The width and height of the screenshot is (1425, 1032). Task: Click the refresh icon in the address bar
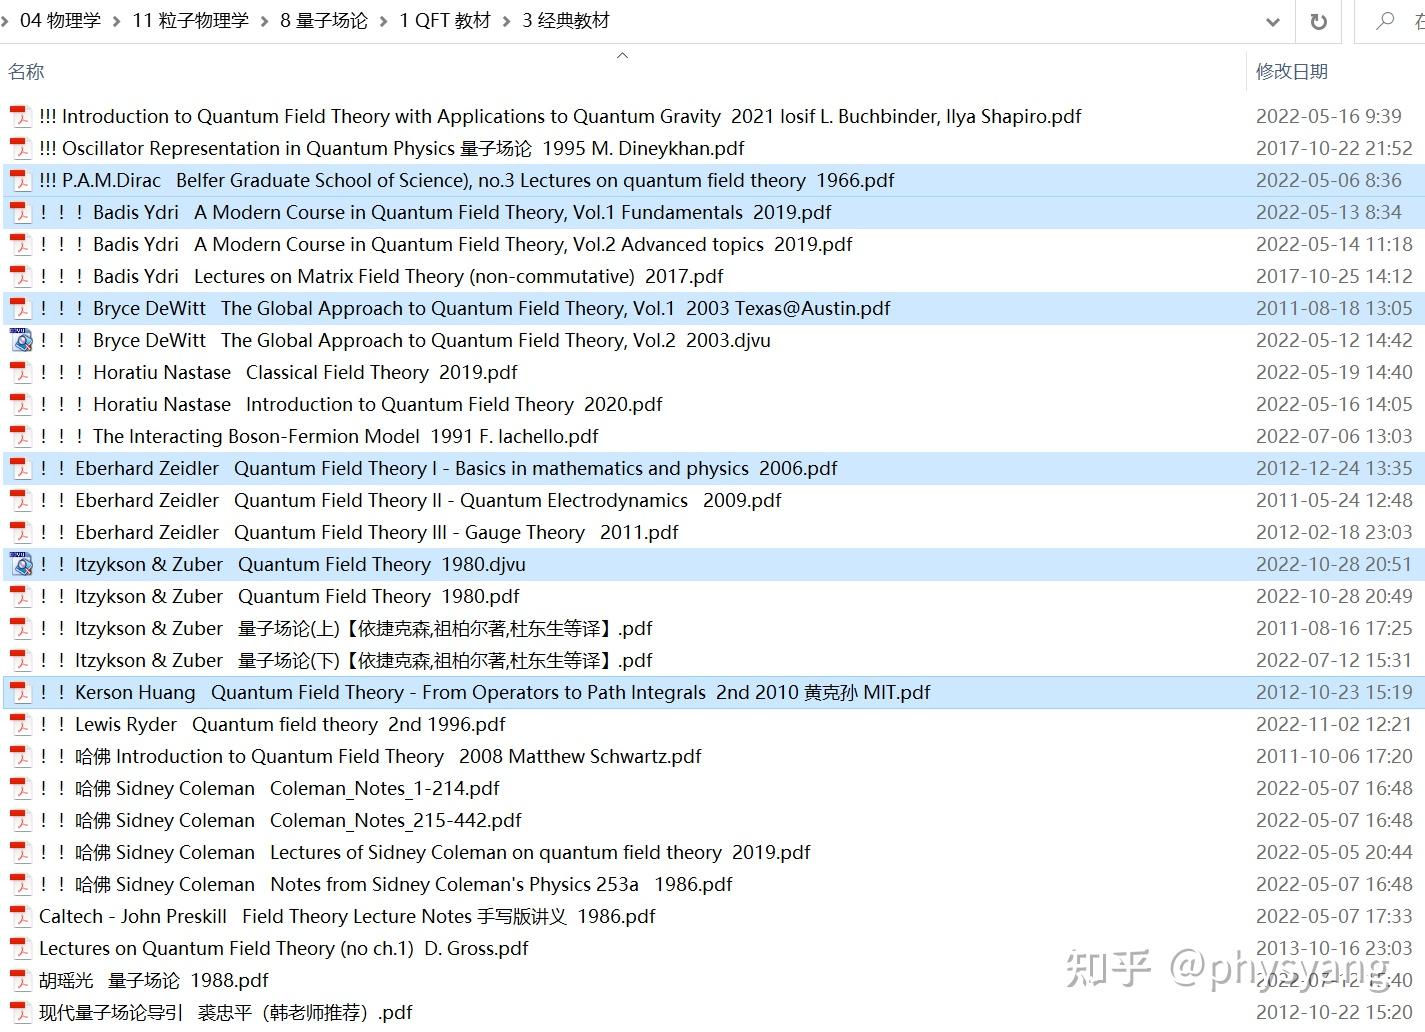coord(1317,21)
